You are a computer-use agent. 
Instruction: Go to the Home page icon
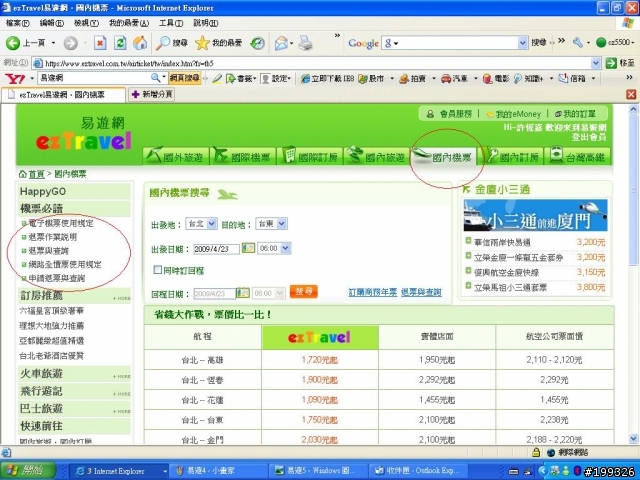point(140,43)
